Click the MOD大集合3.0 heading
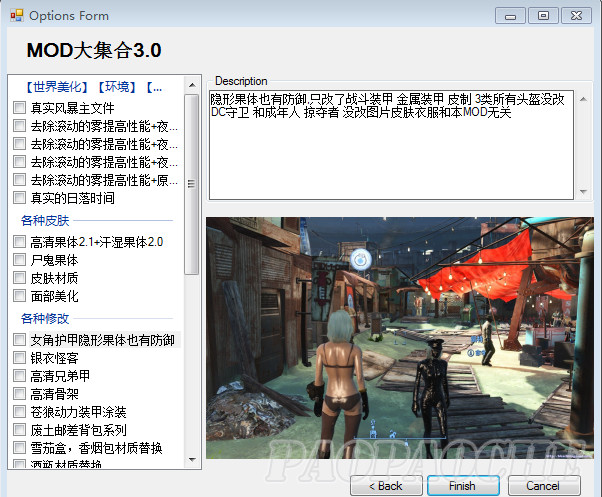Image resolution: width=602 pixels, height=497 pixels. [94, 50]
